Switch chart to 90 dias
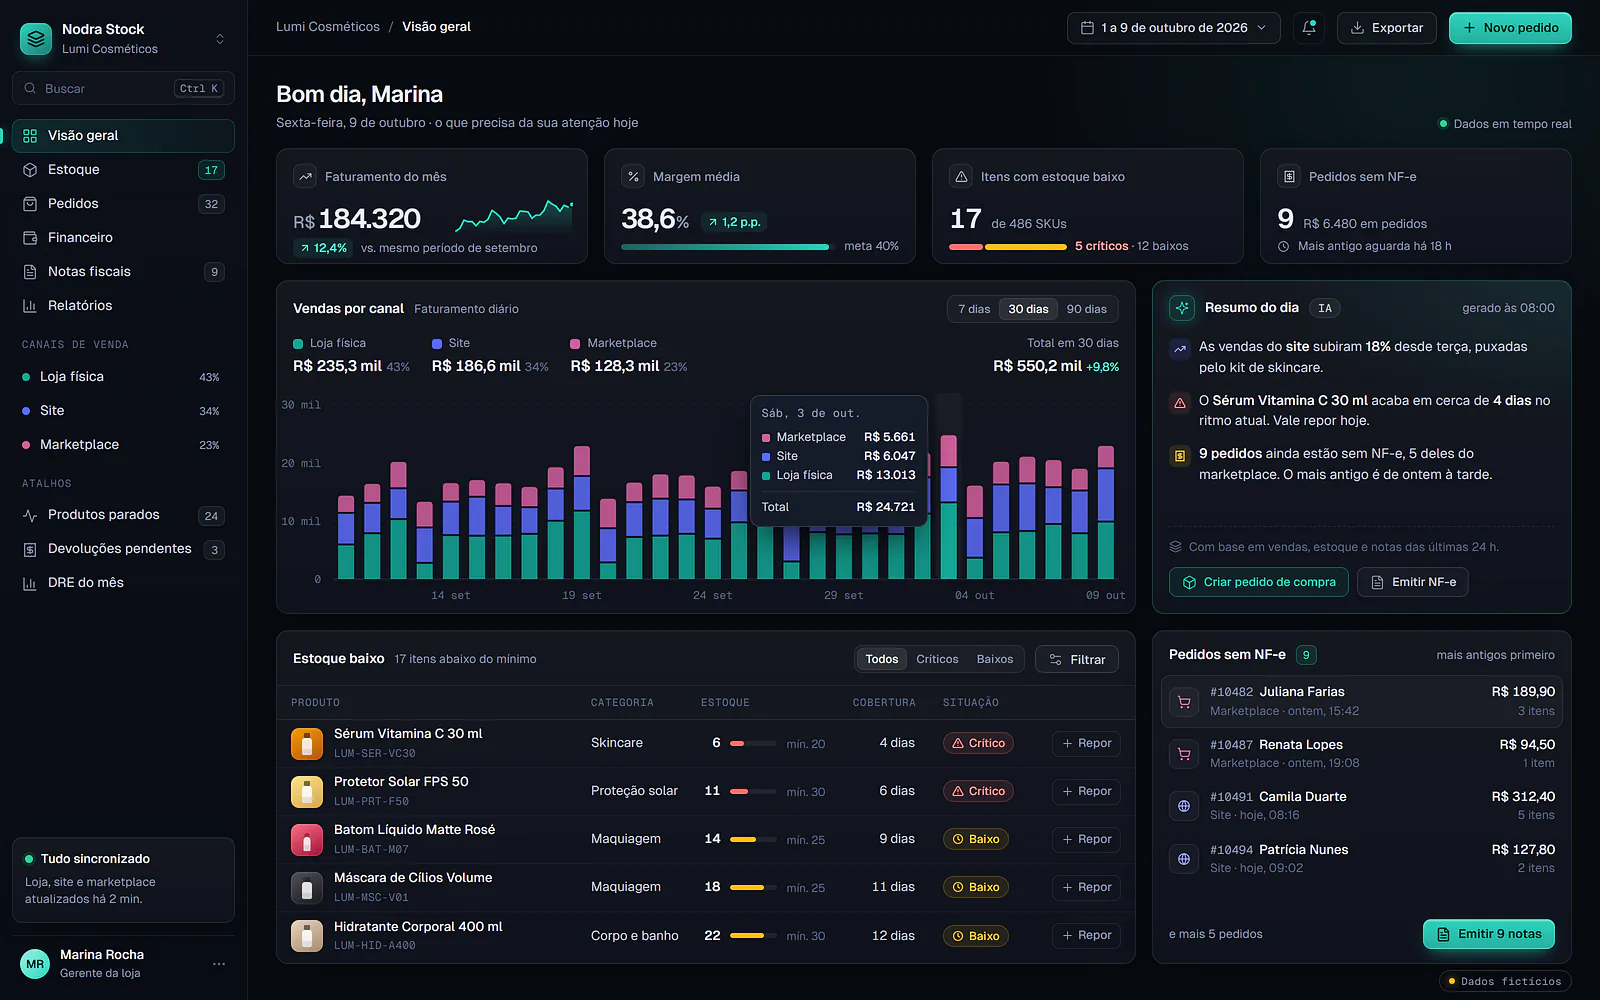This screenshot has width=1600, height=1000. (1086, 309)
